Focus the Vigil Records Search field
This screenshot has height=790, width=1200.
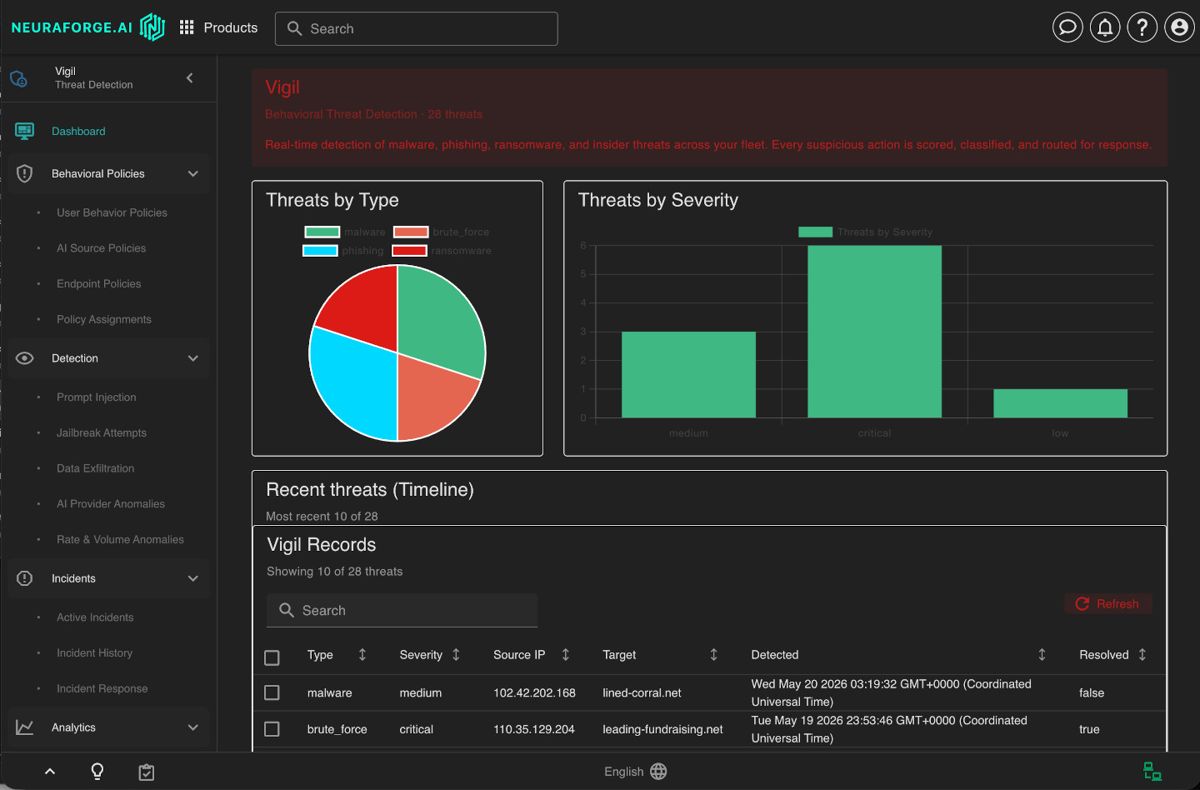click(402, 611)
